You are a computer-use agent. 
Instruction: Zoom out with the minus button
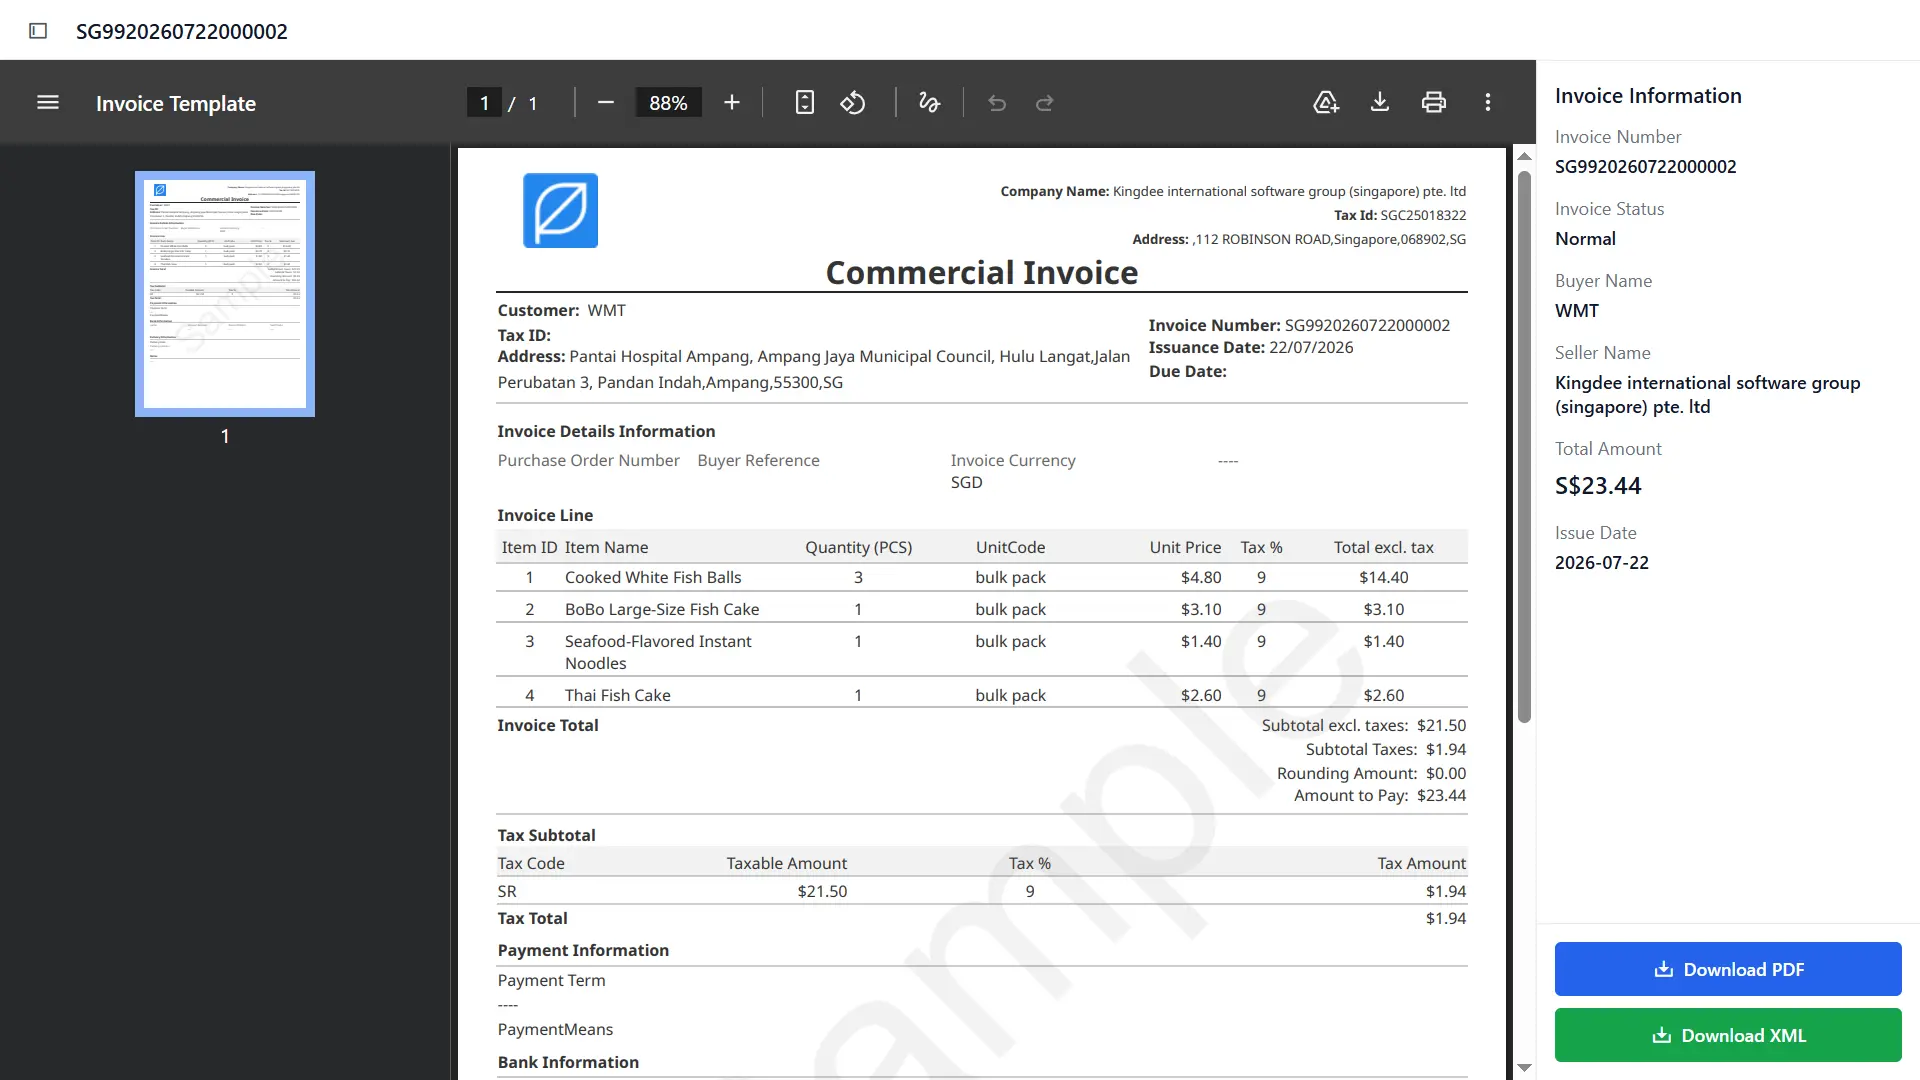[605, 103]
